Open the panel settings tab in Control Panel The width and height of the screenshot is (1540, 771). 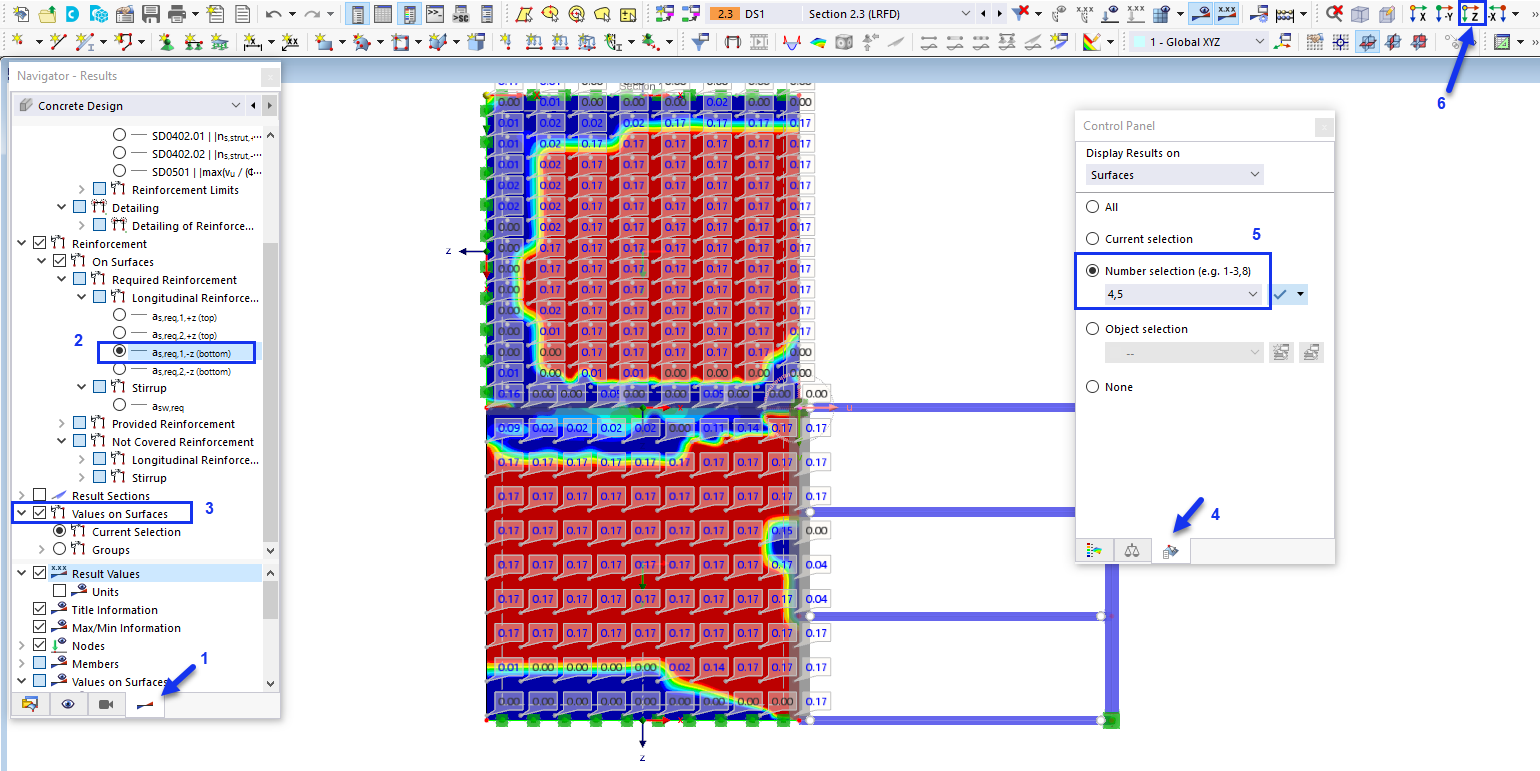1171,551
